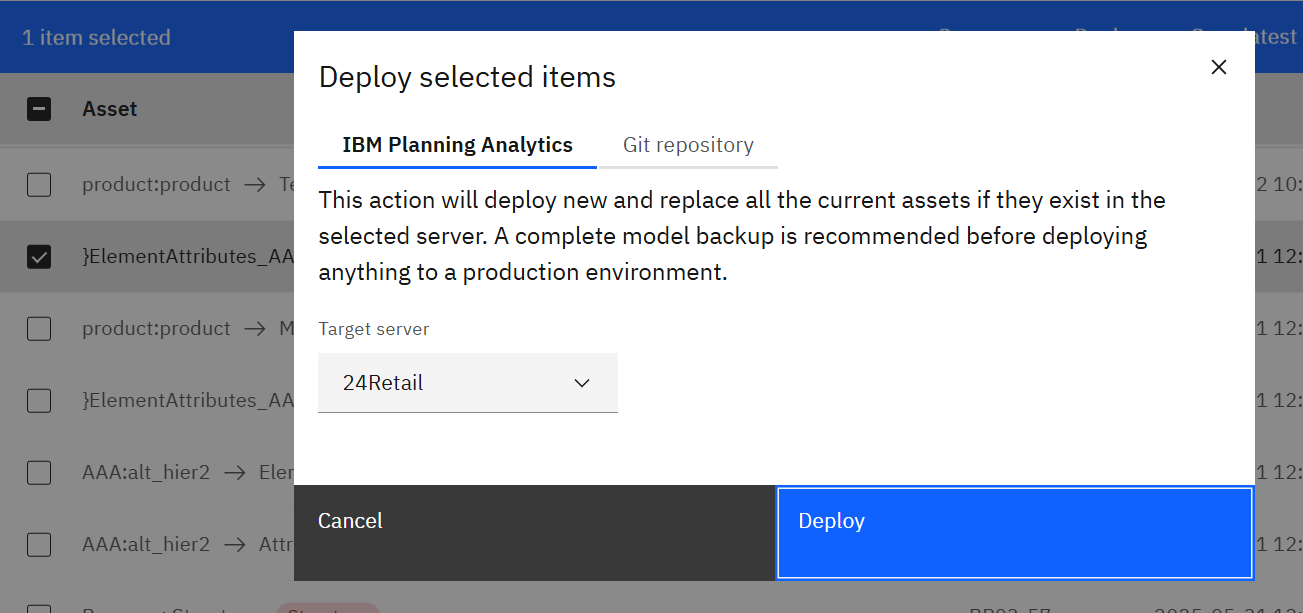Click the arrow icon in the first product:product row
Screen dimensions: 1303x613
[x=255, y=184]
